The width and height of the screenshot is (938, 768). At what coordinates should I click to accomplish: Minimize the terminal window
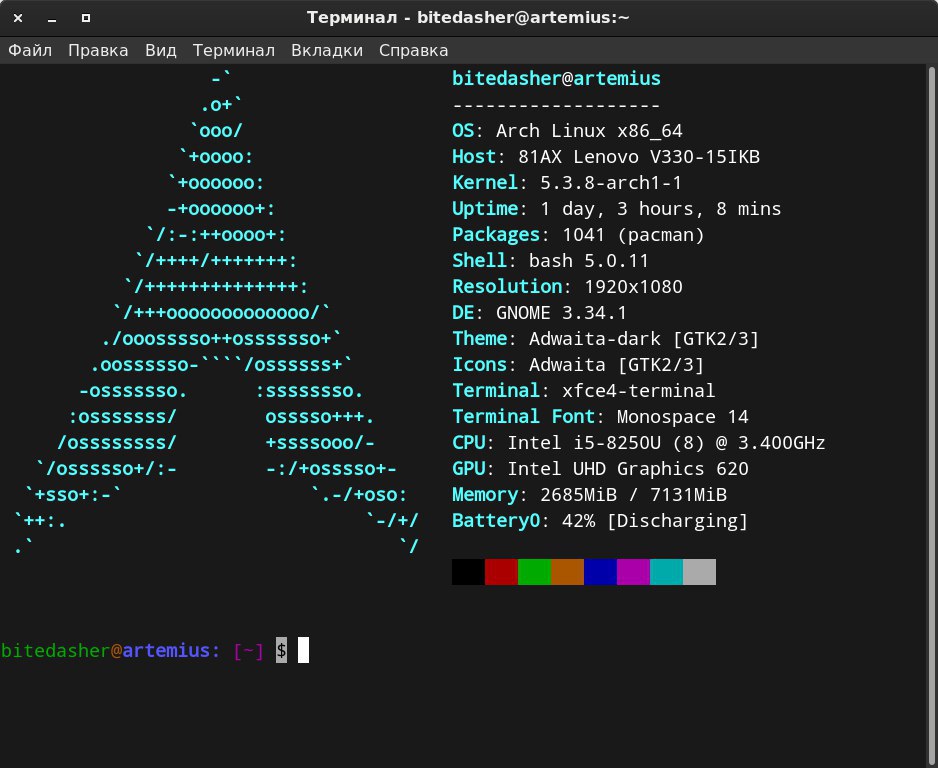tap(52, 18)
